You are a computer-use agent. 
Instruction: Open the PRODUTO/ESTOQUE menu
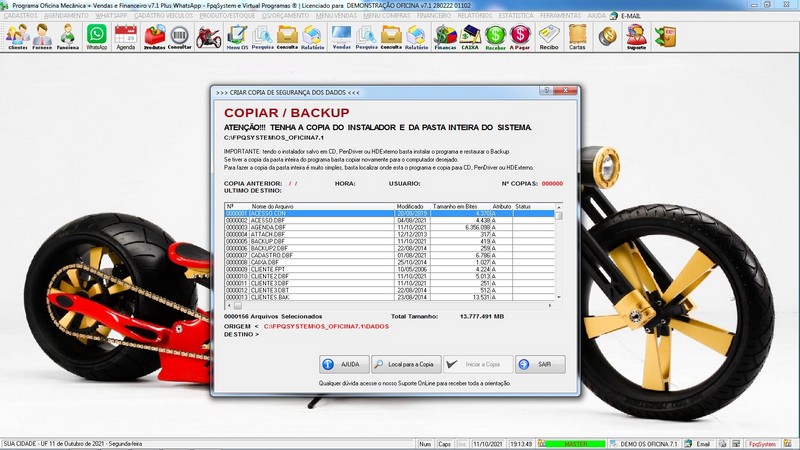(227, 16)
